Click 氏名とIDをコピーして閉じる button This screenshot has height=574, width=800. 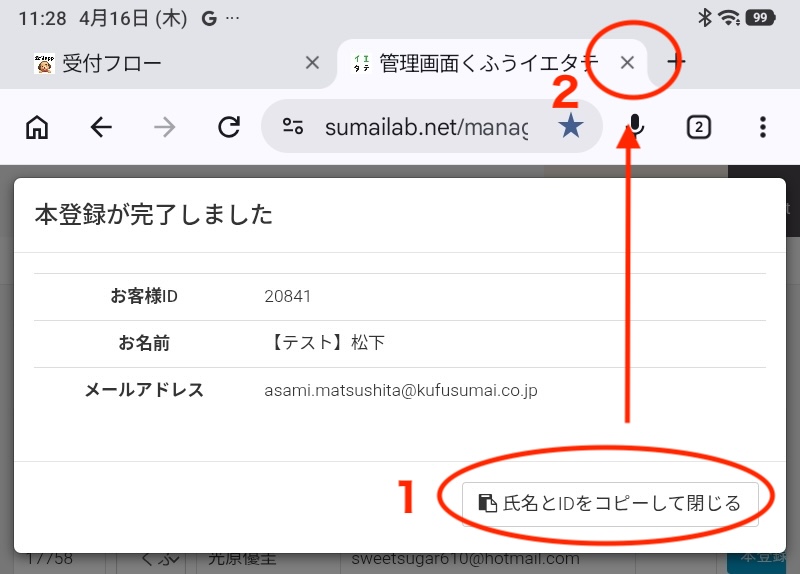[x=610, y=504]
